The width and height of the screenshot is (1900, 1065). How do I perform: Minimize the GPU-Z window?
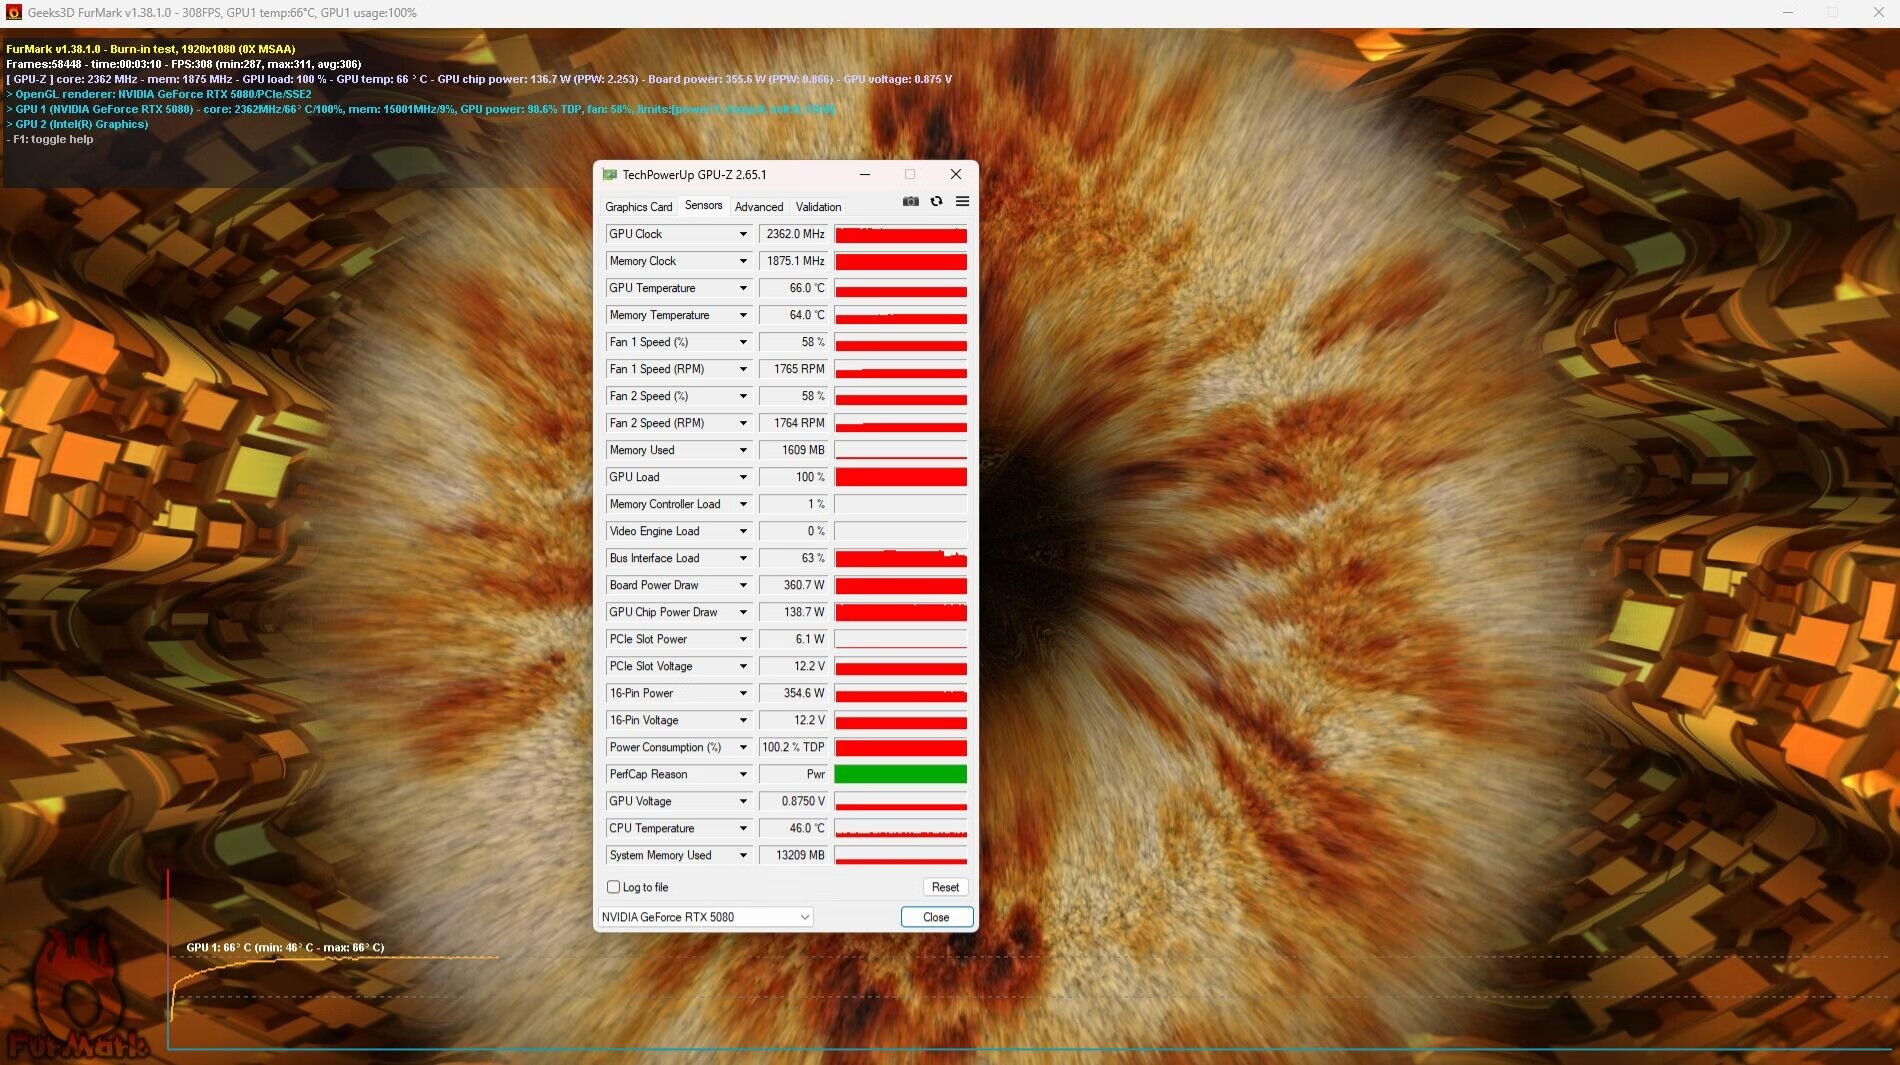click(x=865, y=175)
